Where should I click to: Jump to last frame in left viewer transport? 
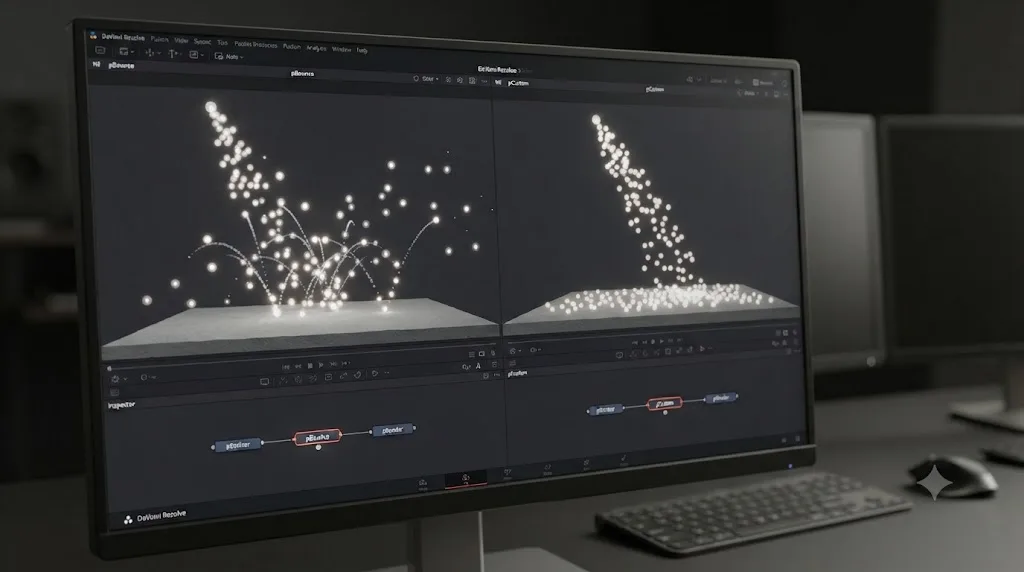[x=345, y=364]
